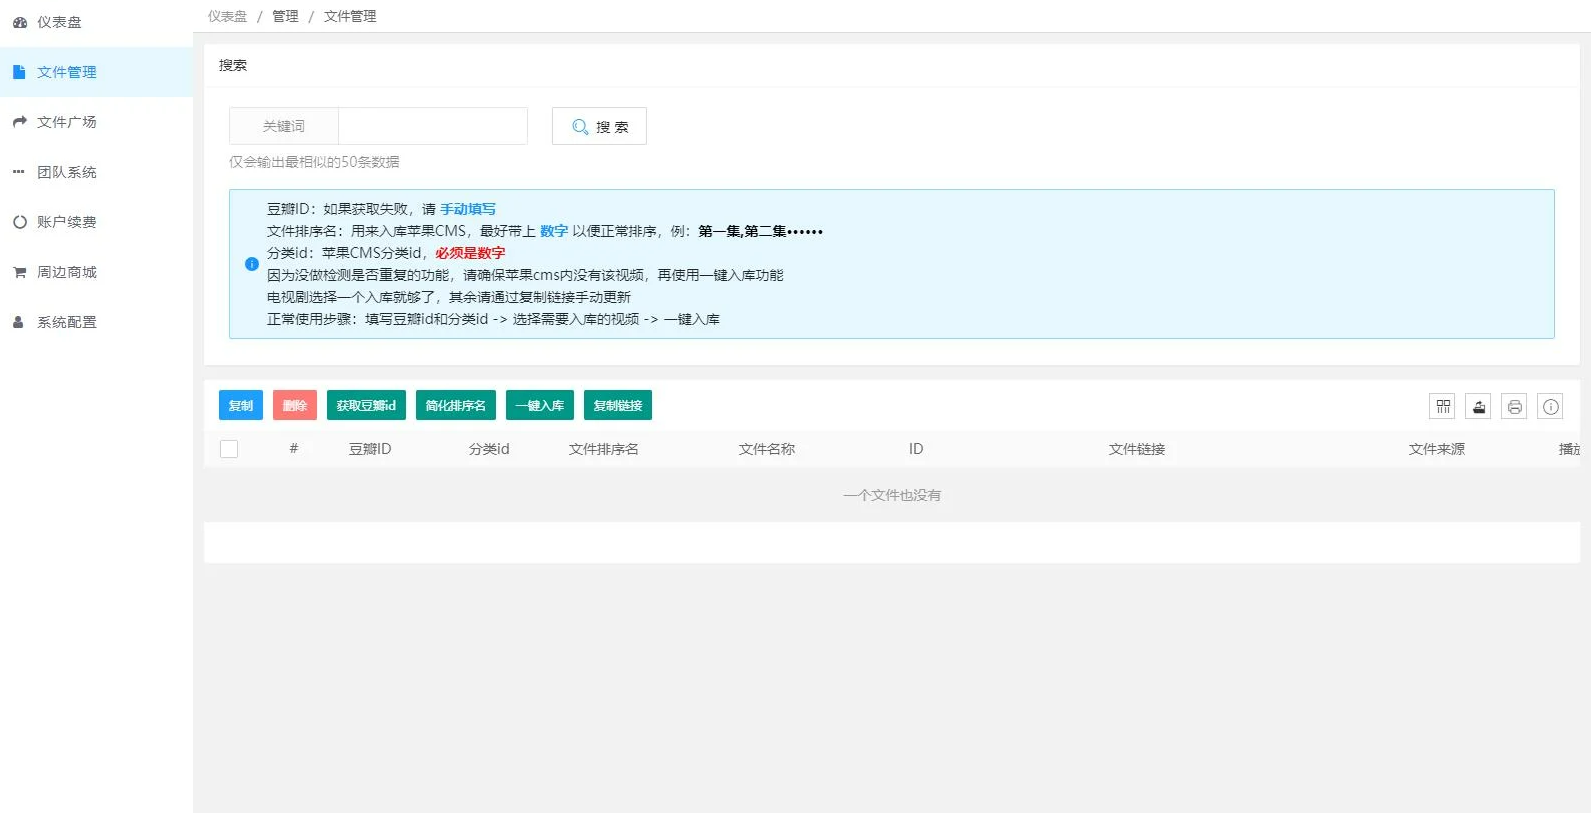Open 仪表盘 menu item
Image resolution: width=1591 pixels, height=813 pixels.
pos(96,22)
